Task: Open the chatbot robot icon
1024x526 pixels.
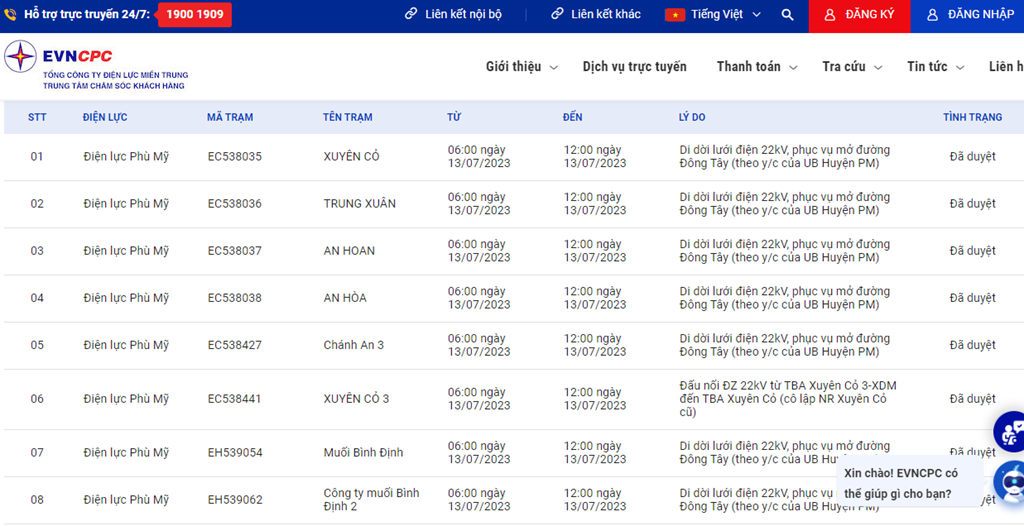Action: (x=1010, y=480)
